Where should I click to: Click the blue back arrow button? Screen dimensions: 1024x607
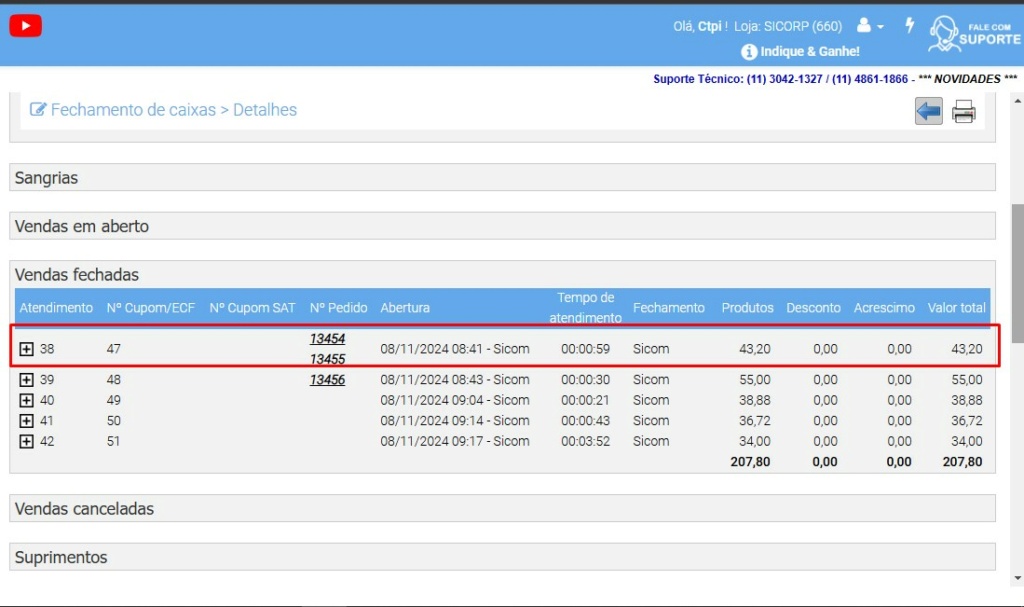(x=928, y=111)
